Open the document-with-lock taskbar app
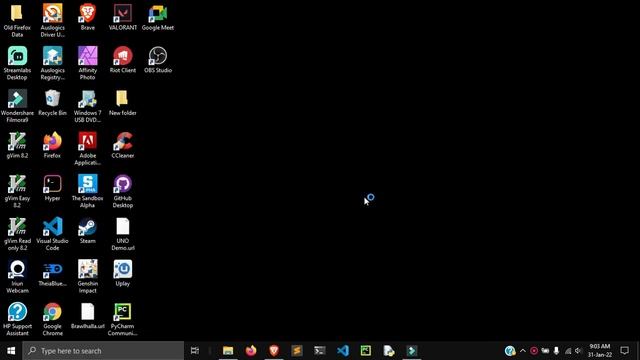 pos(389,351)
